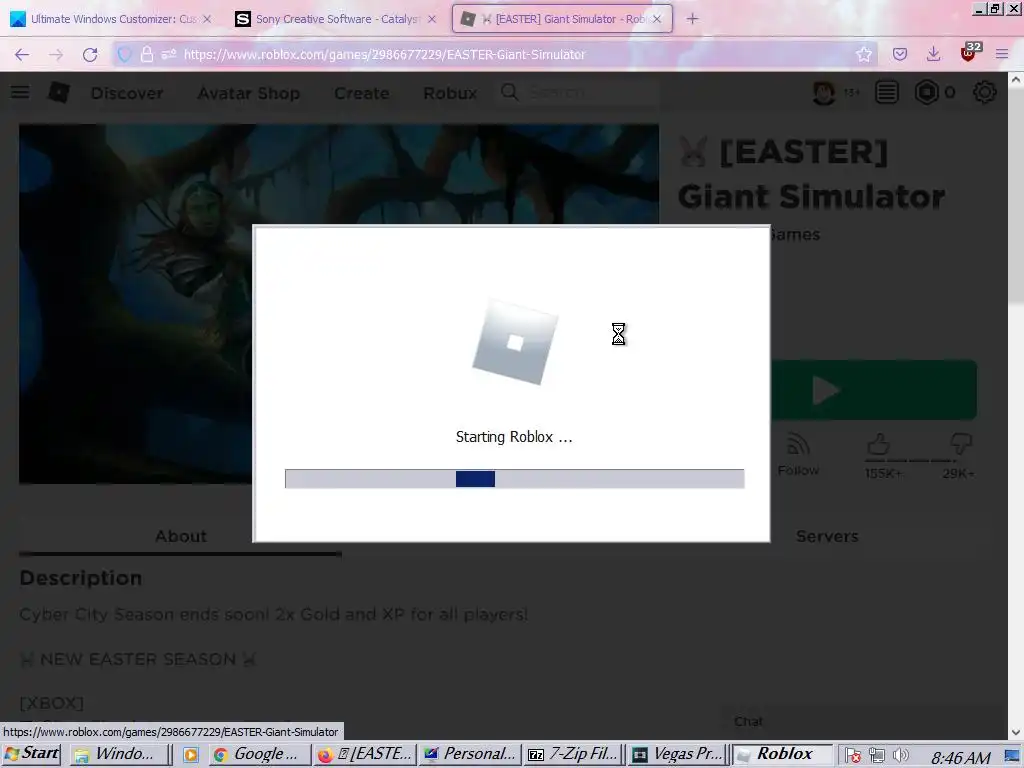Open the Roblox settings gear
Screen dimensions: 1024x768
984,93
